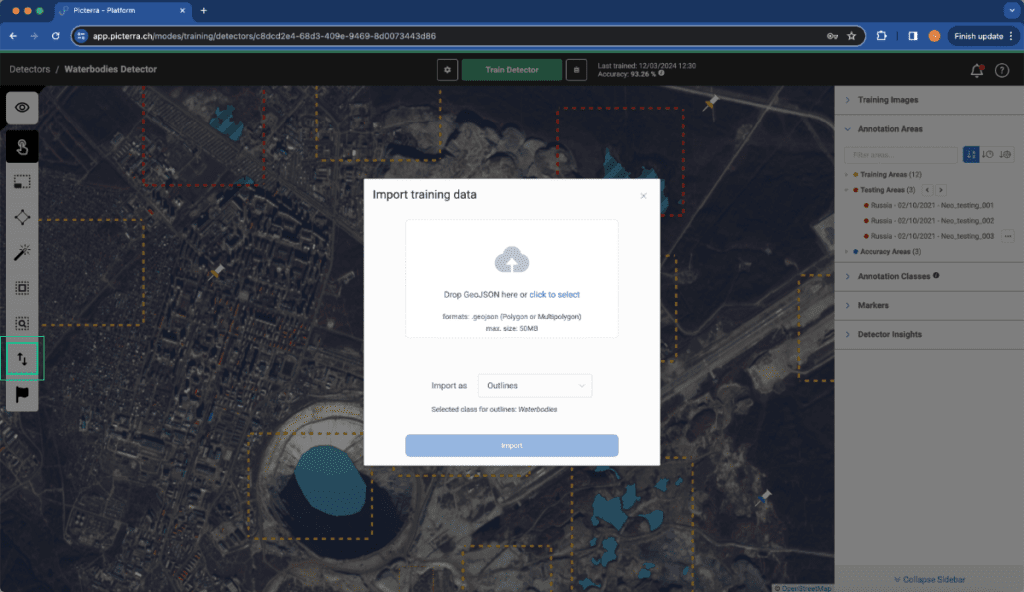1024x592 pixels.
Task: Click the help question mark icon
Action: [x=1002, y=70]
